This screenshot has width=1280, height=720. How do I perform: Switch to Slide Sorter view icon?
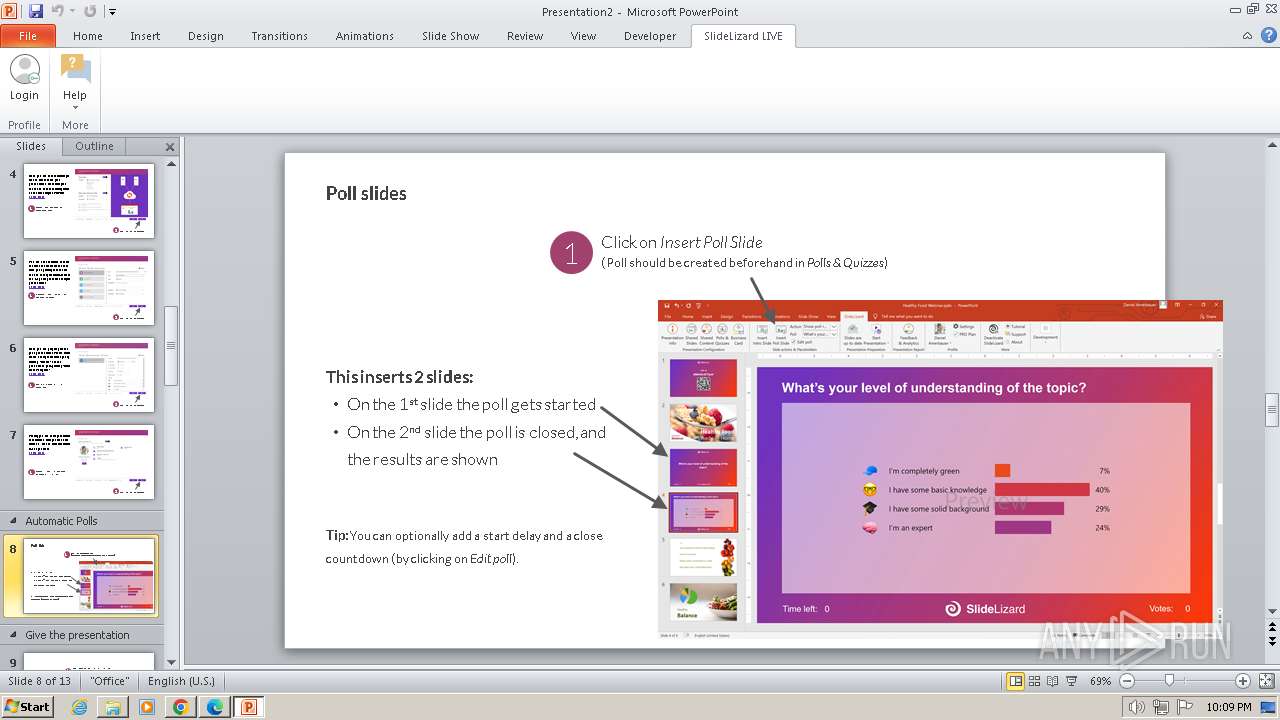tap(1035, 681)
